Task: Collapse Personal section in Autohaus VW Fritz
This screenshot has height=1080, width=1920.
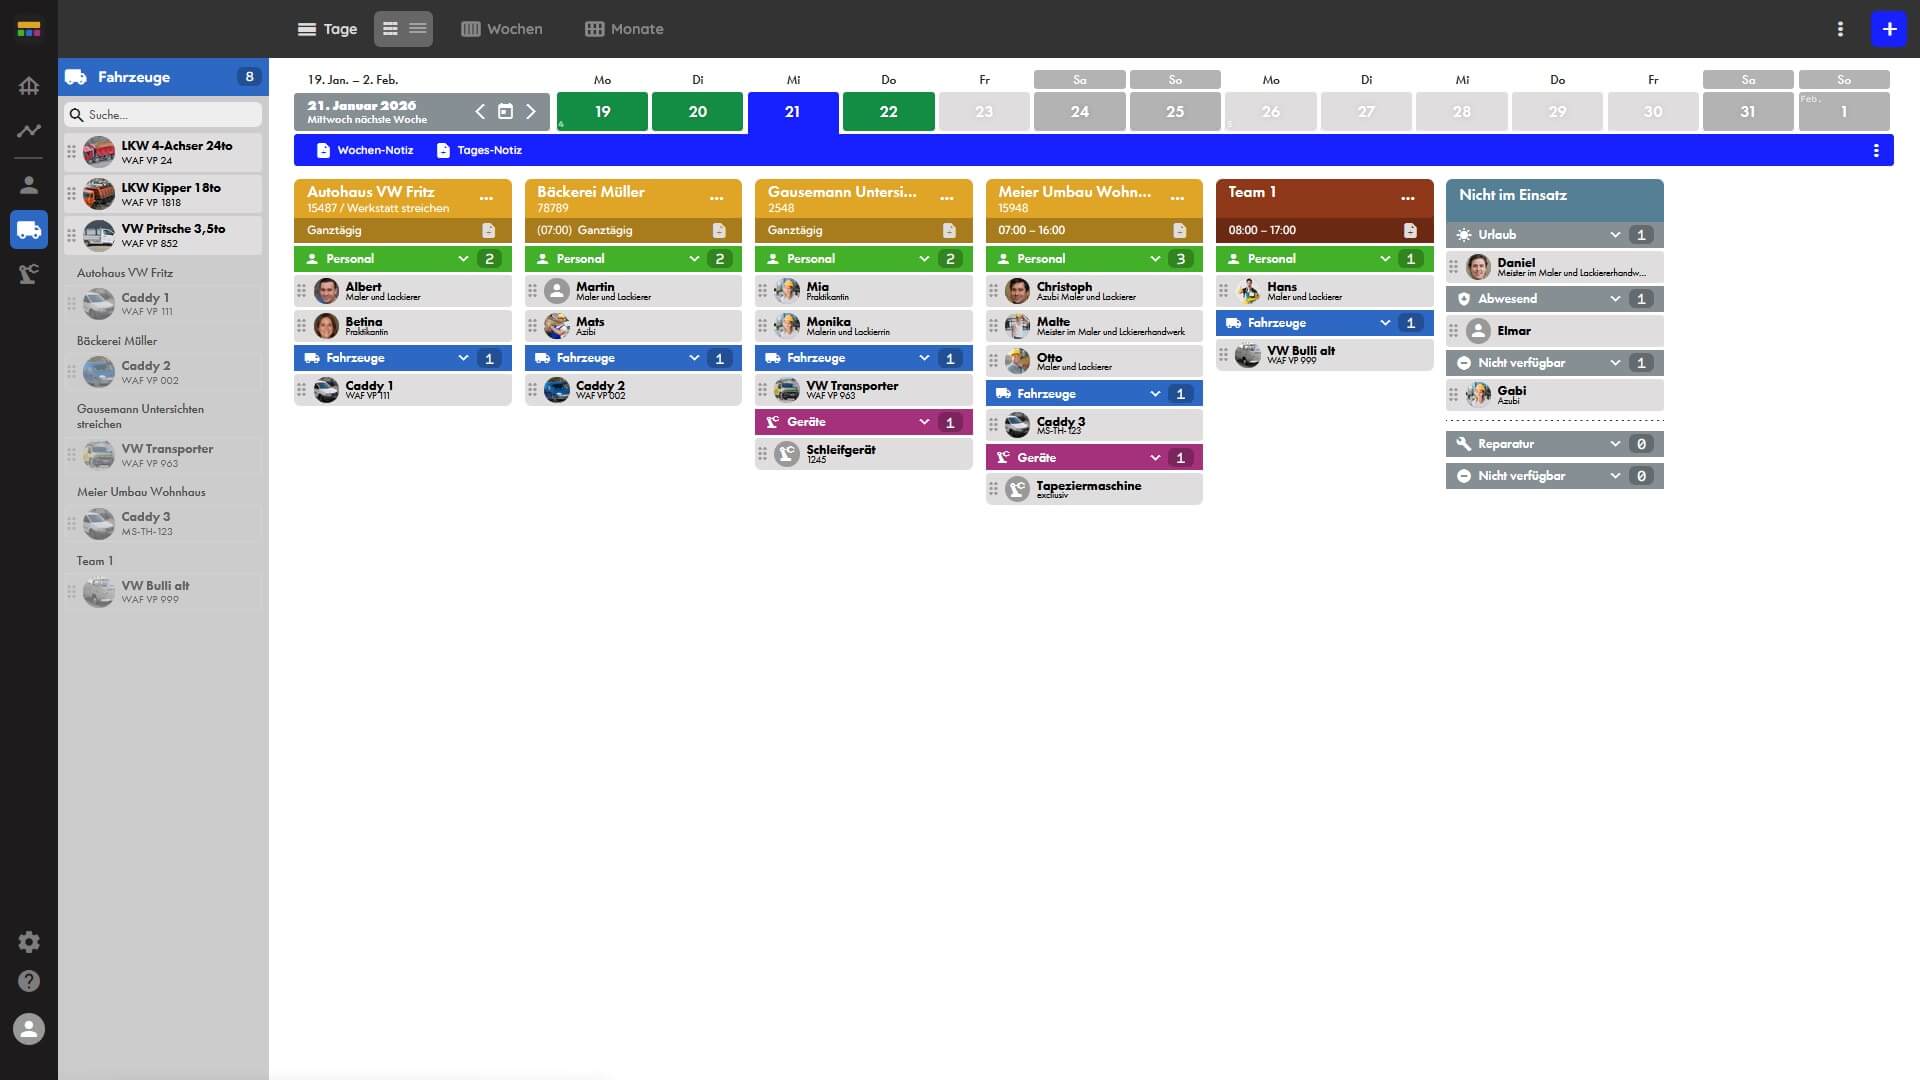Action: pos(463,259)
